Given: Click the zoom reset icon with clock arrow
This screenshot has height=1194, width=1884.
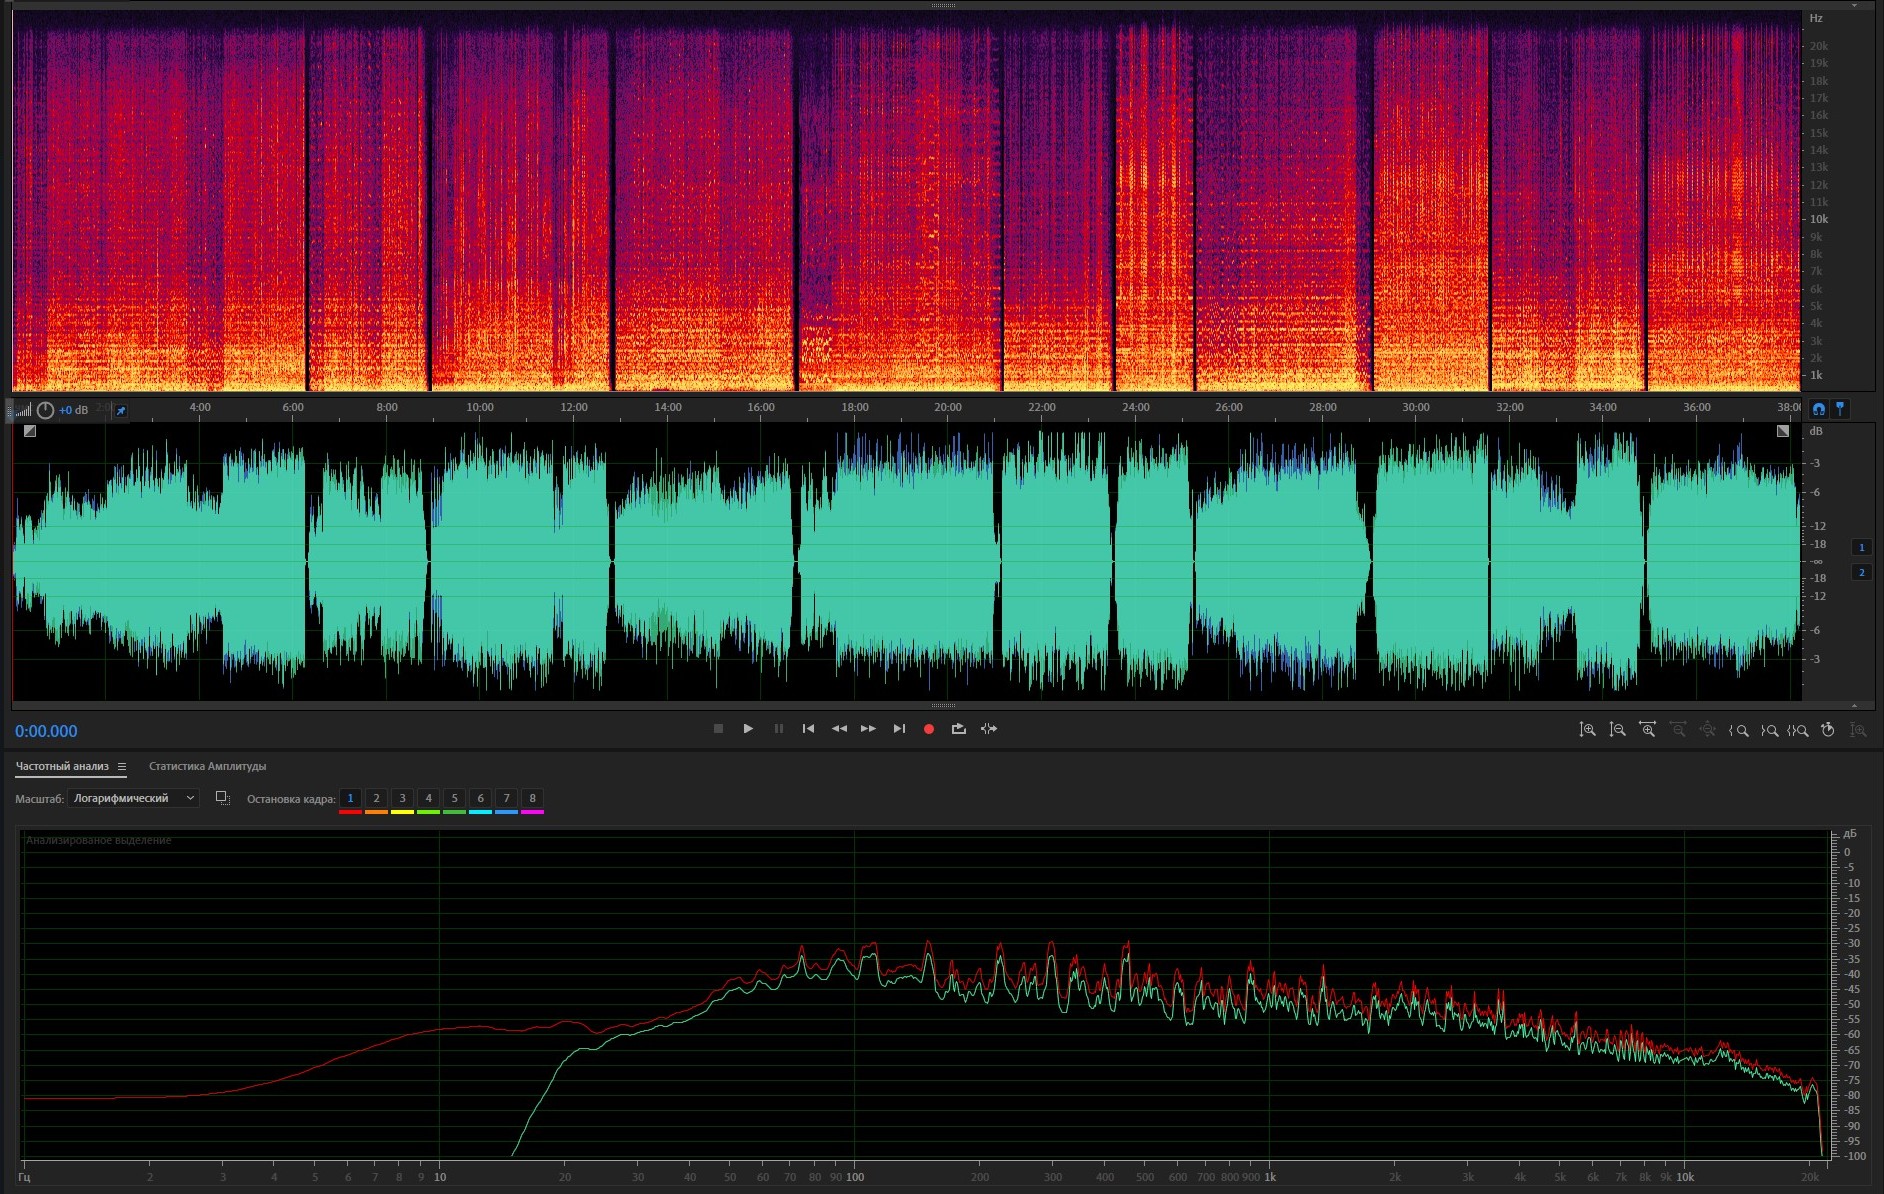Looking at the screenshot, I should pos(1827,730).
